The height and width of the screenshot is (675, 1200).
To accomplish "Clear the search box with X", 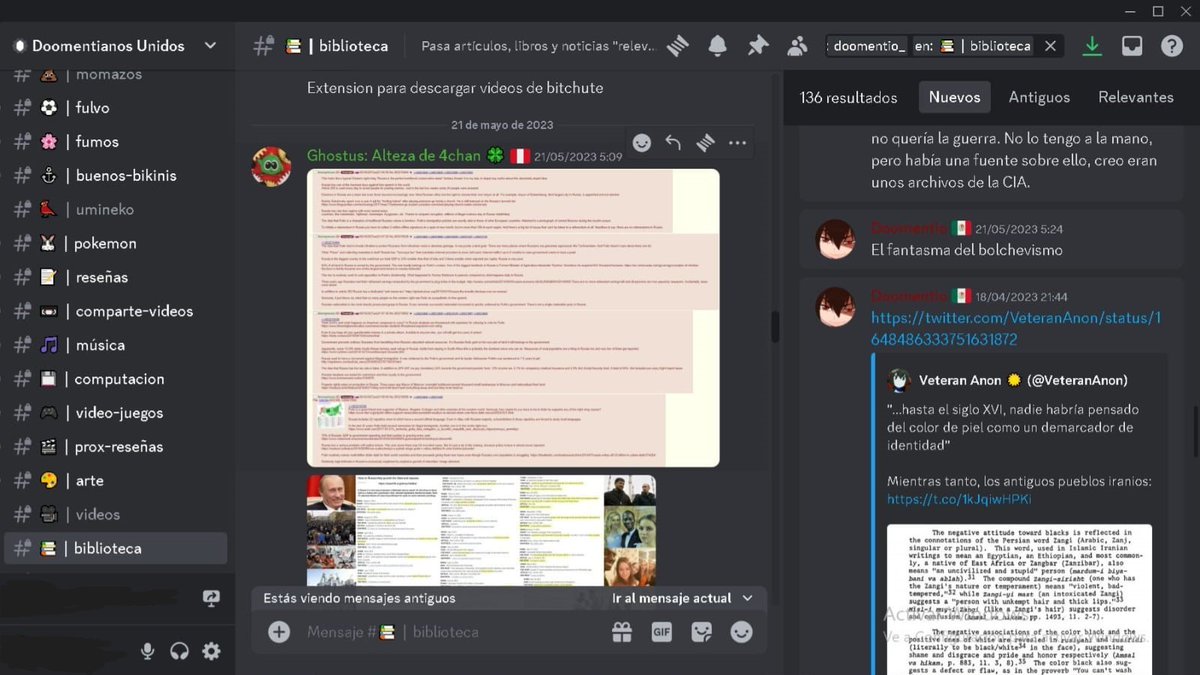I will pos(1050,46).
